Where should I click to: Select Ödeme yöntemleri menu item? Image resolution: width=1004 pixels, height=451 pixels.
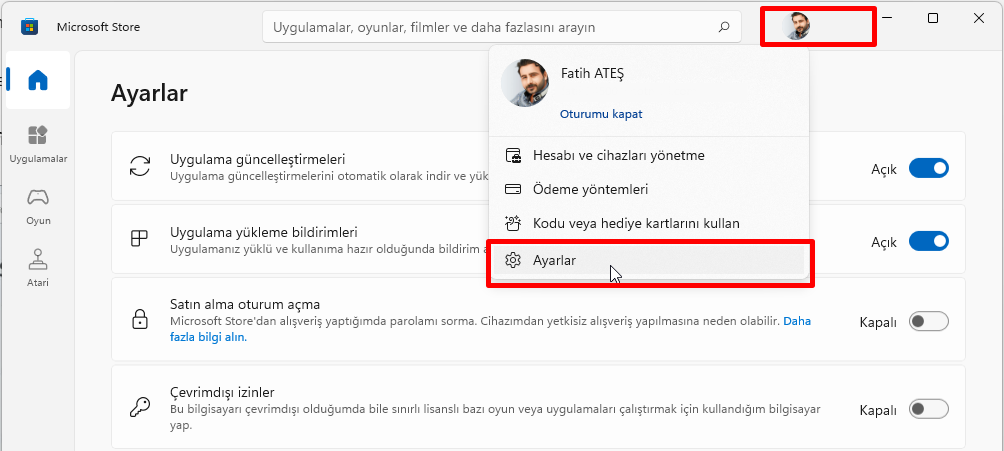tap(649, 190)
